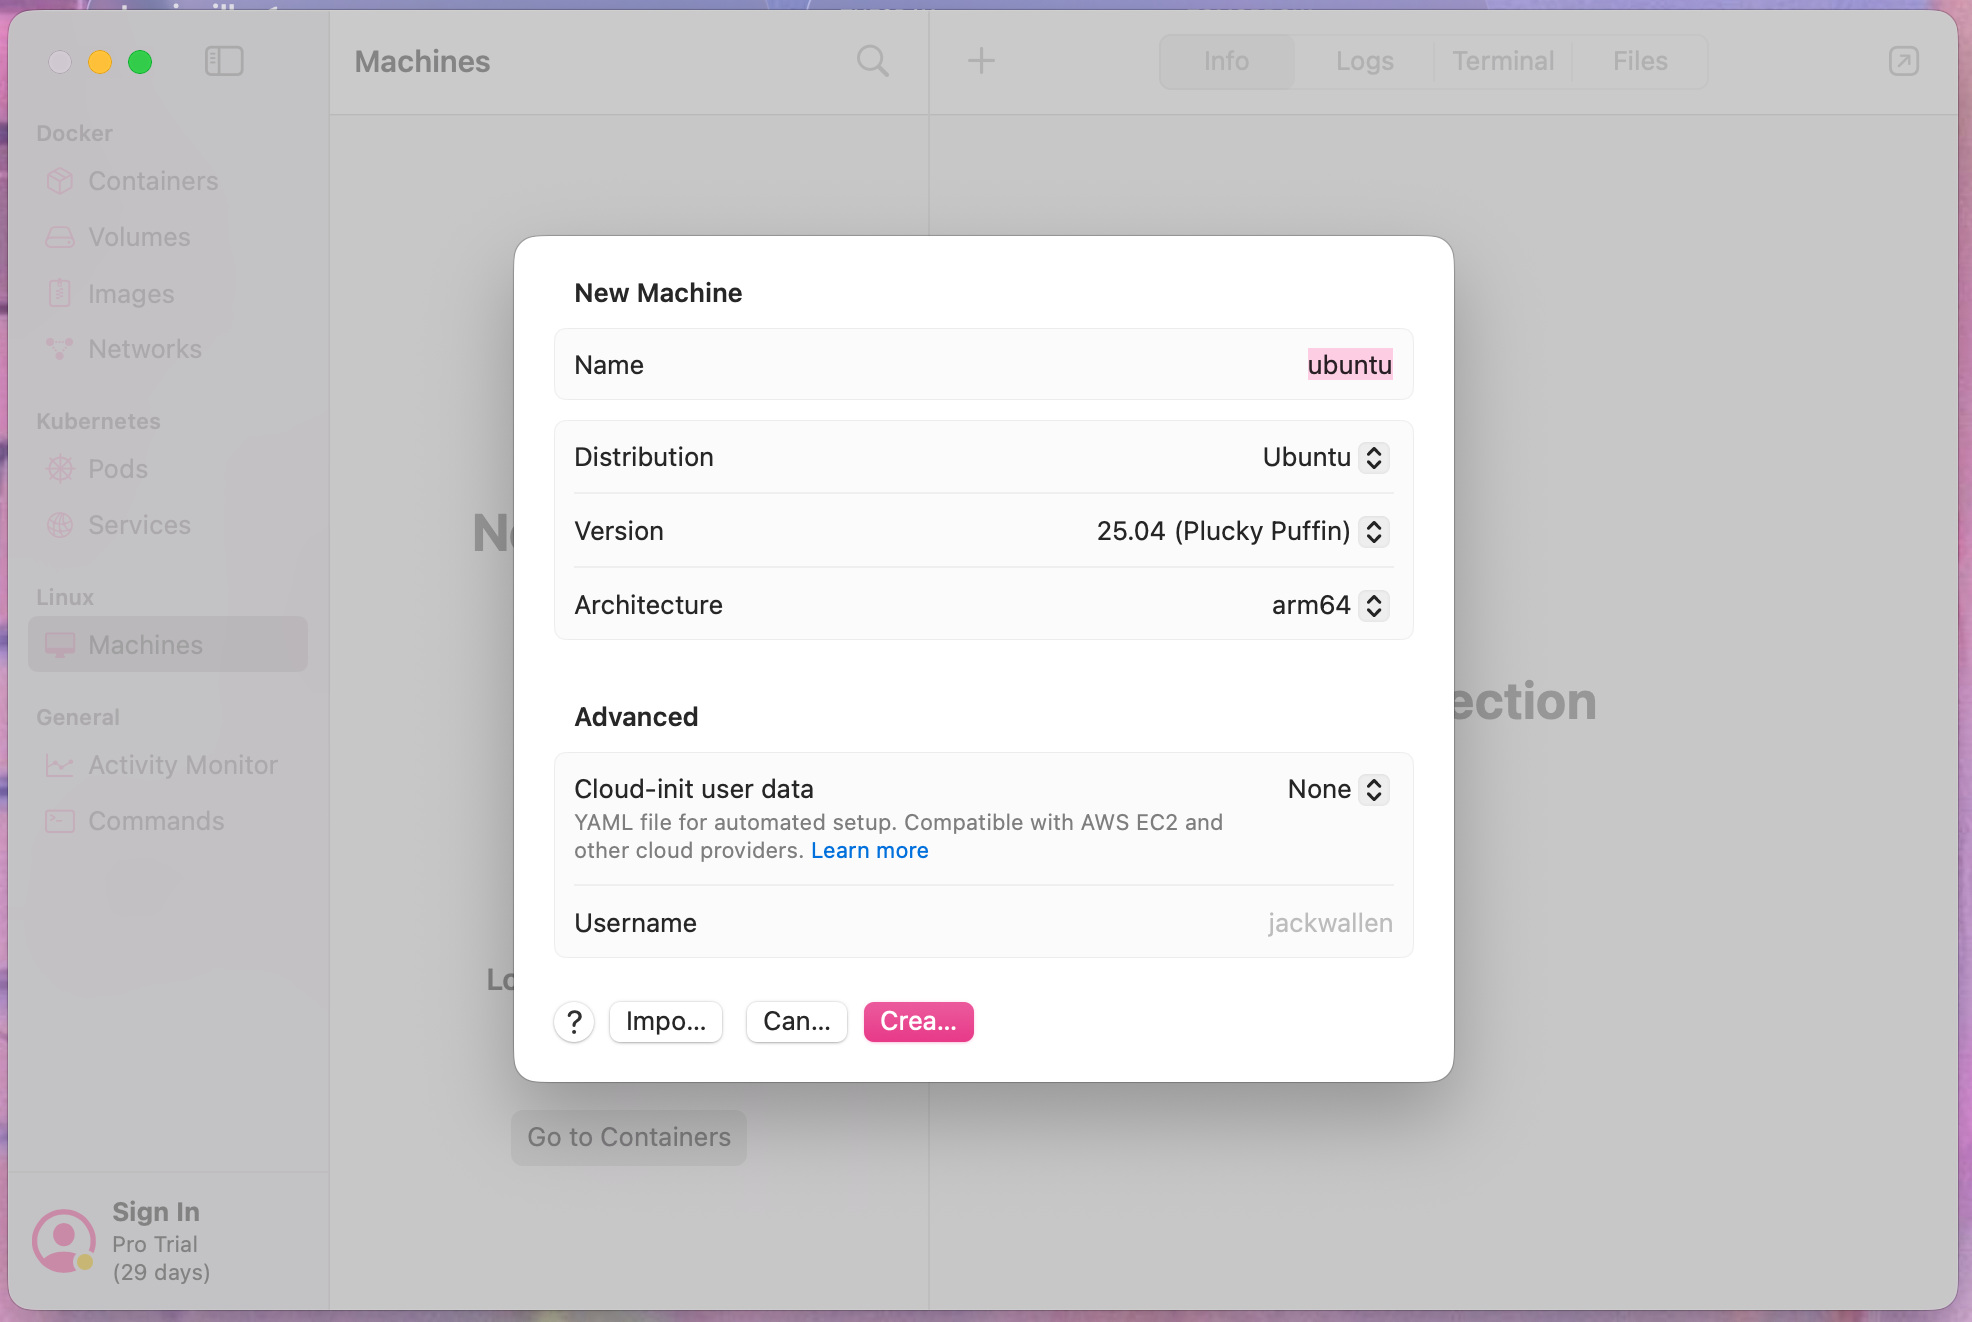
Task: Click the Containers icon in sidebar
Action: [60, 181]
